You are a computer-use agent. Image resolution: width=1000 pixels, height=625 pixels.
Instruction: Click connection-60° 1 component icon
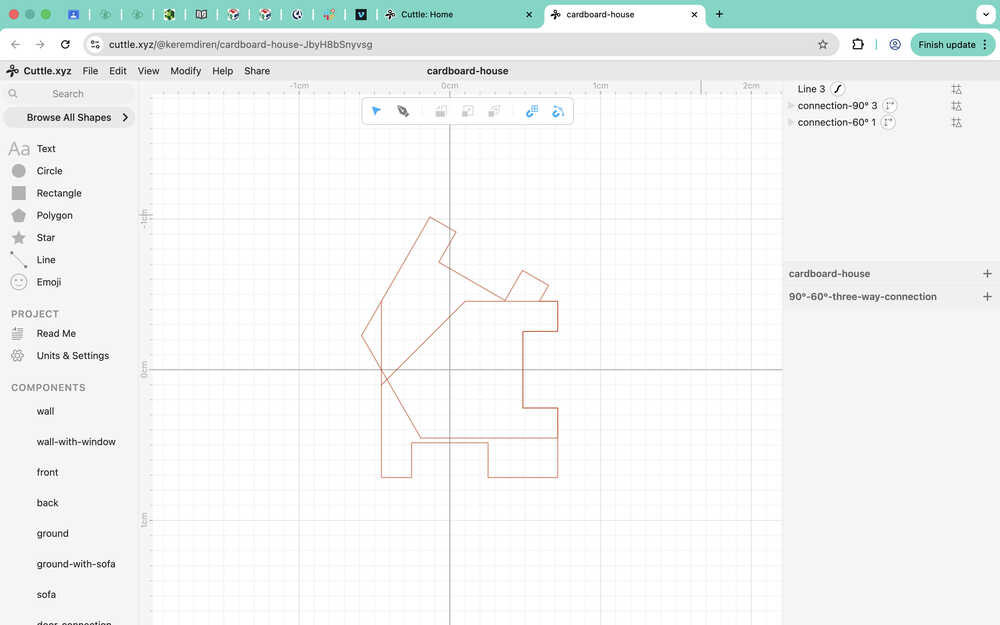888,122
